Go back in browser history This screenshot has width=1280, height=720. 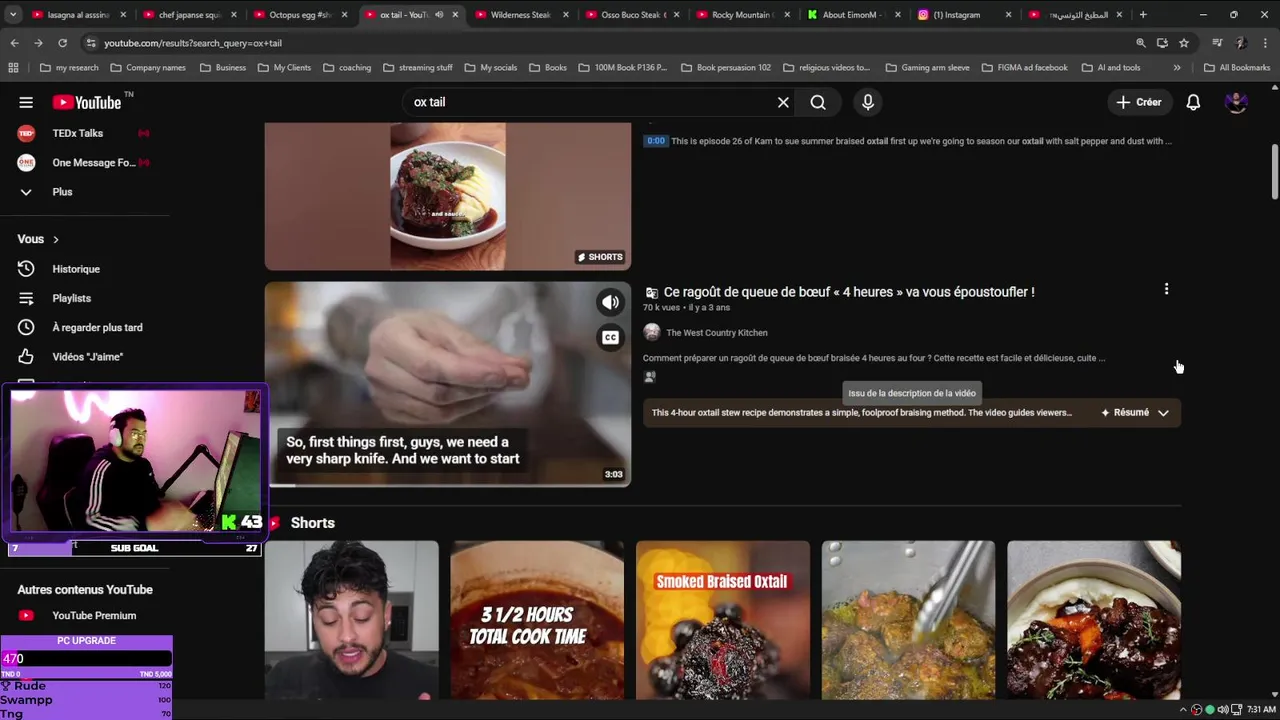(x=14, y=43)
